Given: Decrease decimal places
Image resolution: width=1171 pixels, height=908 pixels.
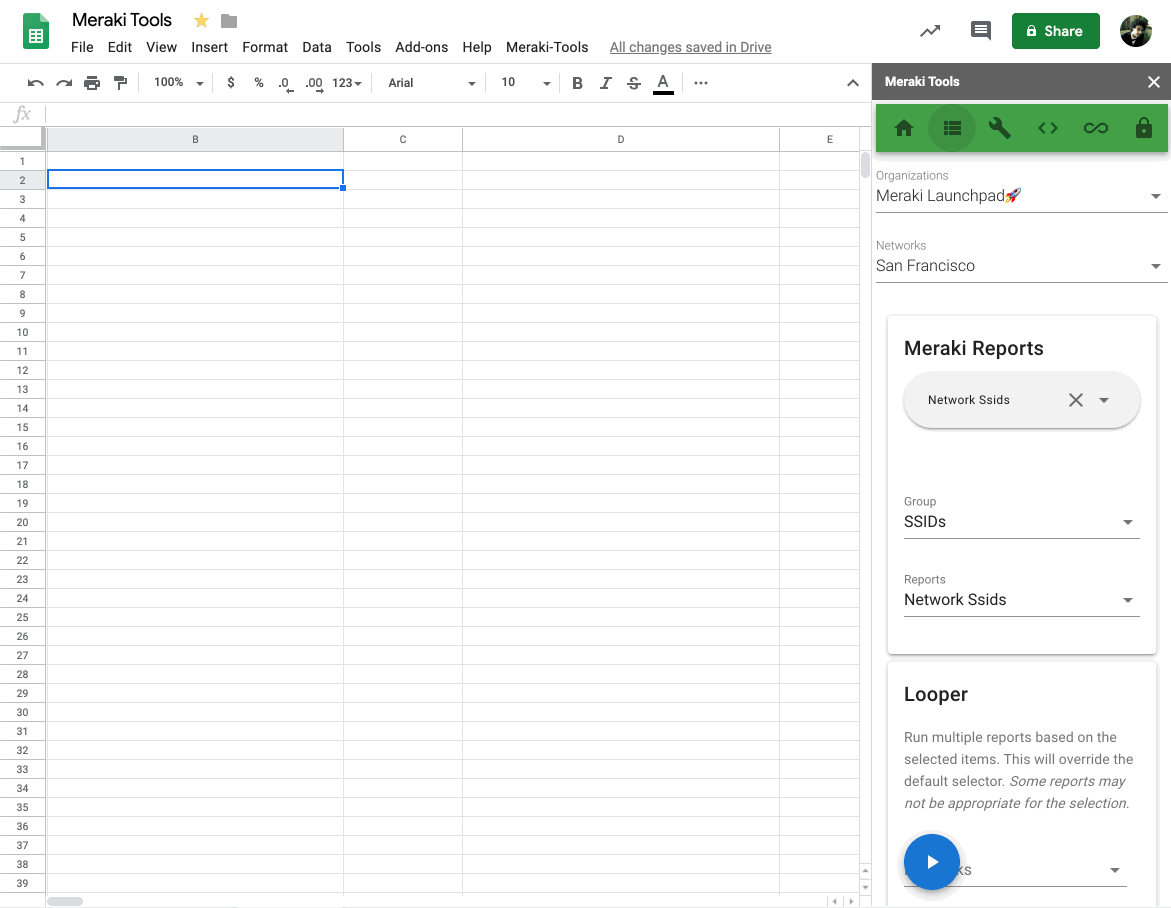Looking at the screenshot, I should 285,84.
